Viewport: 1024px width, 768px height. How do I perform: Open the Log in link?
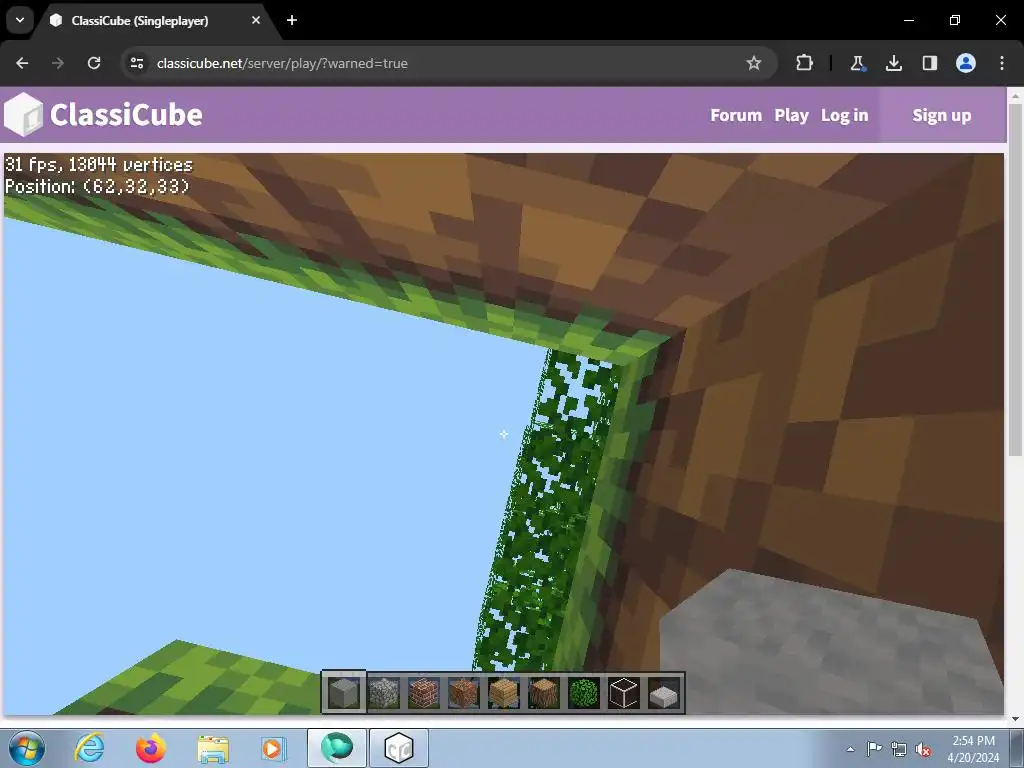click(844, 115)
